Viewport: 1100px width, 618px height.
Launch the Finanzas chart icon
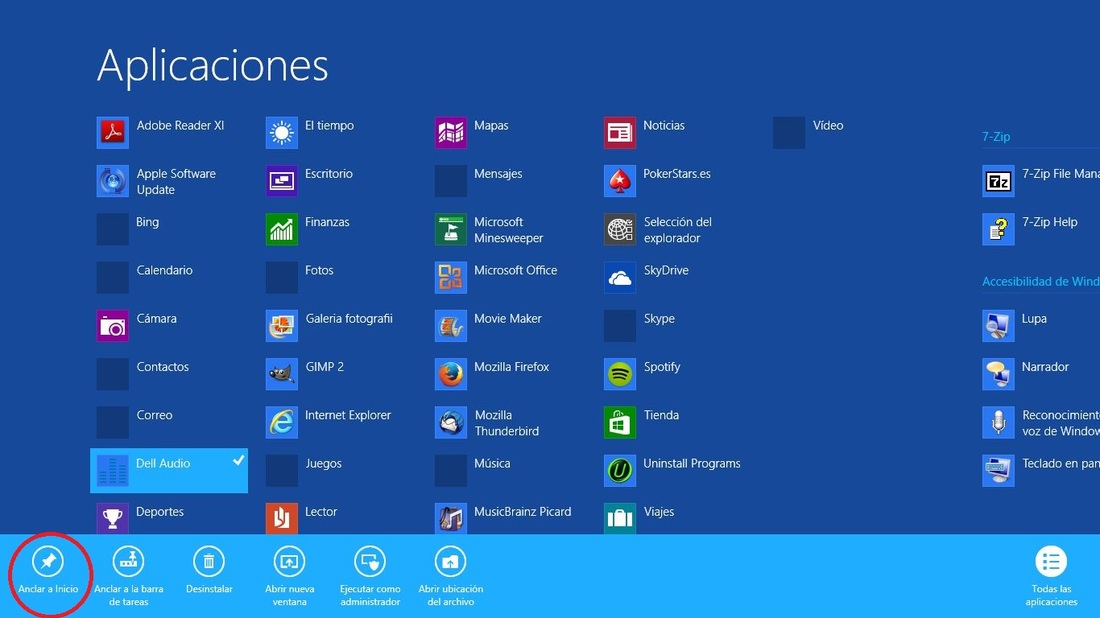281,229
